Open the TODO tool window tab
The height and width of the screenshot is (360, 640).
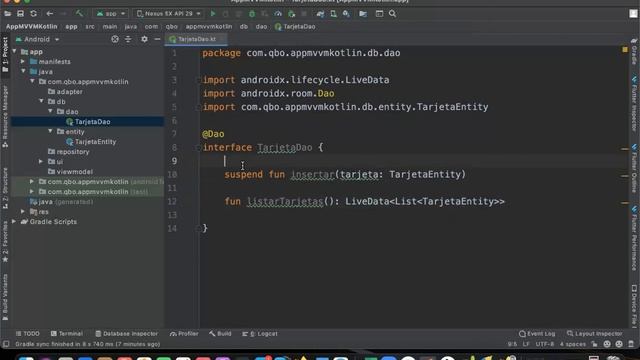click(27, 333)
